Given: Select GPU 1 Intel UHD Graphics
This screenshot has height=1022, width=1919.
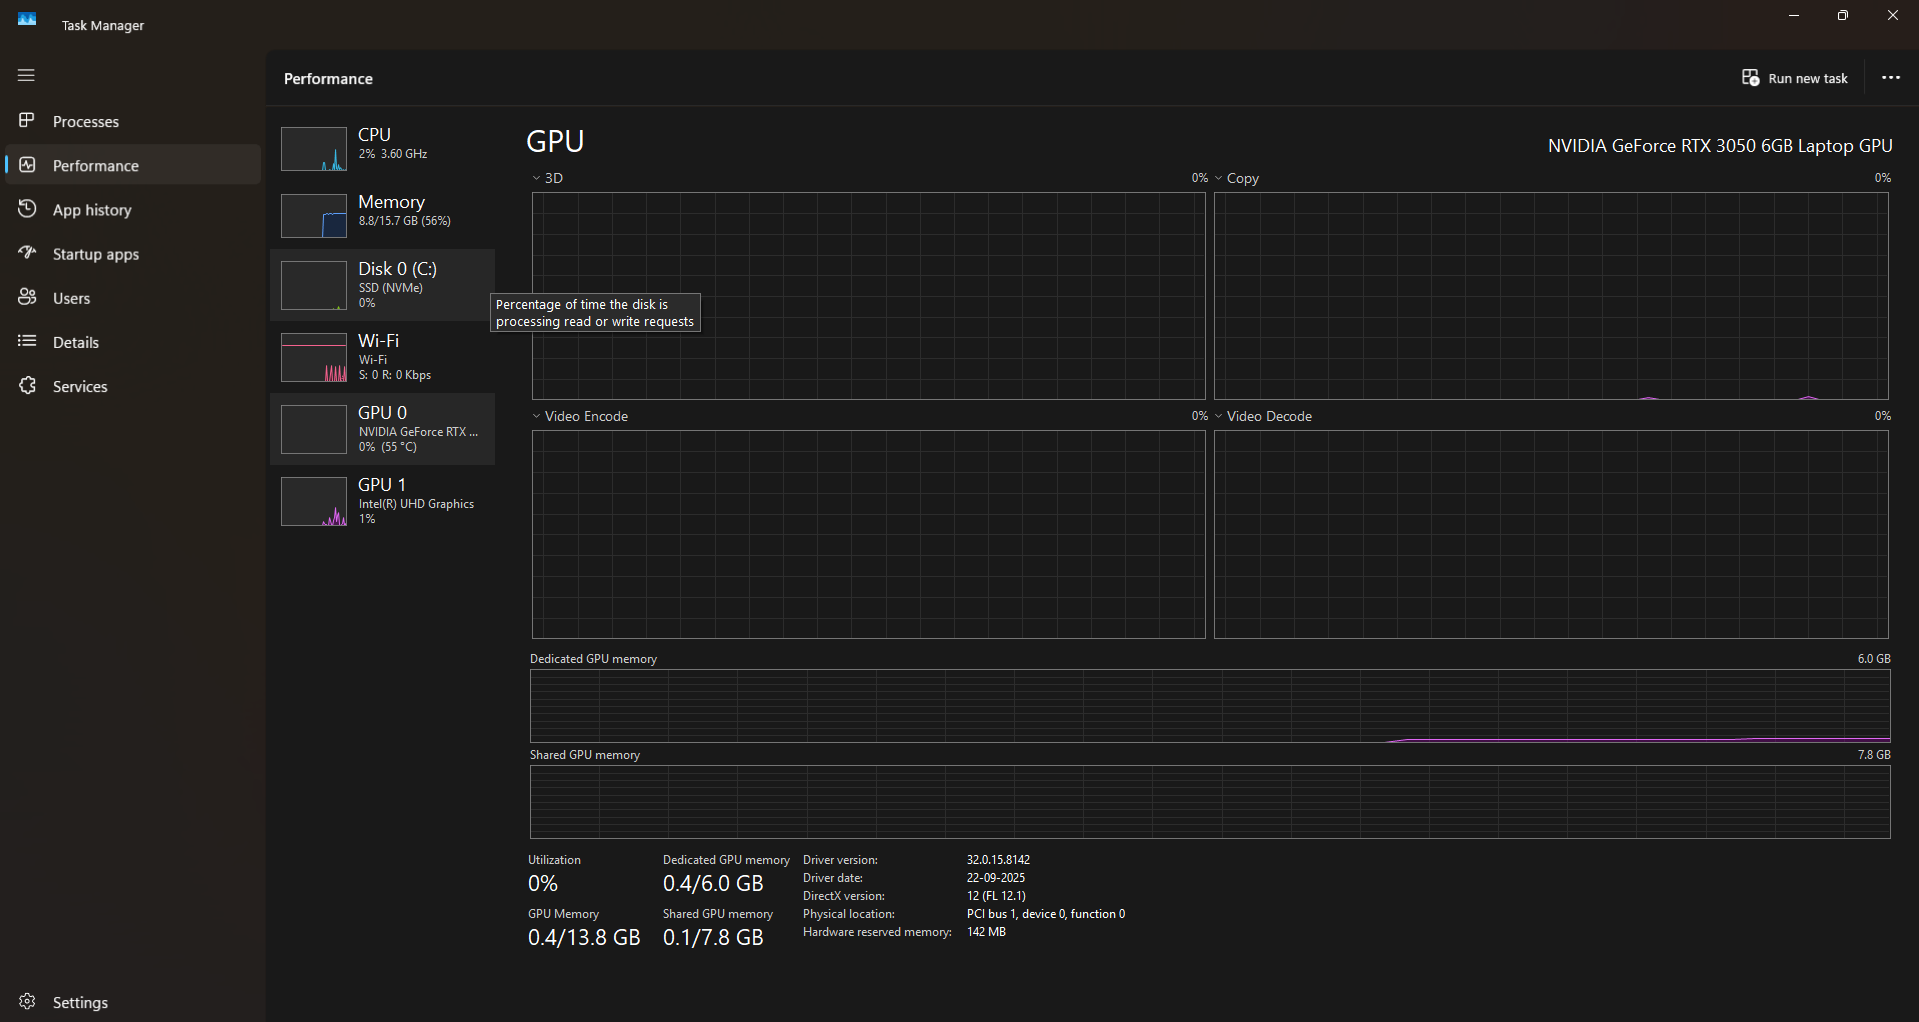Looking at the screenshot, I should [x=382, y=501].
